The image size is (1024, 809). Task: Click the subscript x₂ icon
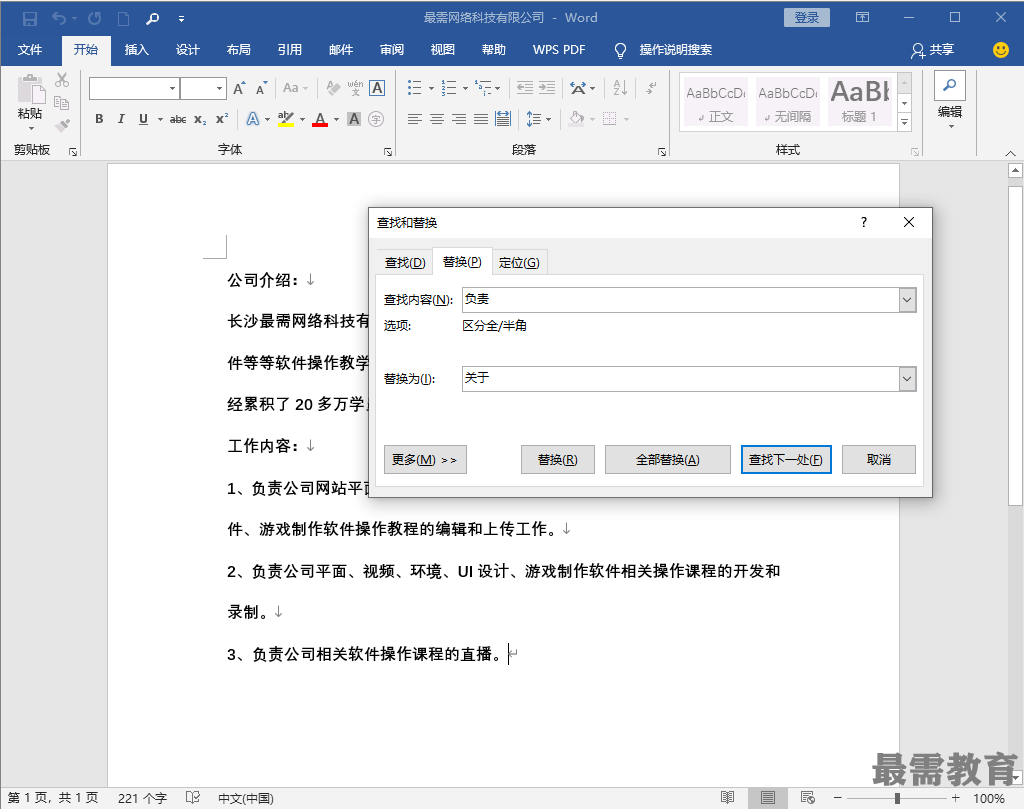[x=200, y=119]
